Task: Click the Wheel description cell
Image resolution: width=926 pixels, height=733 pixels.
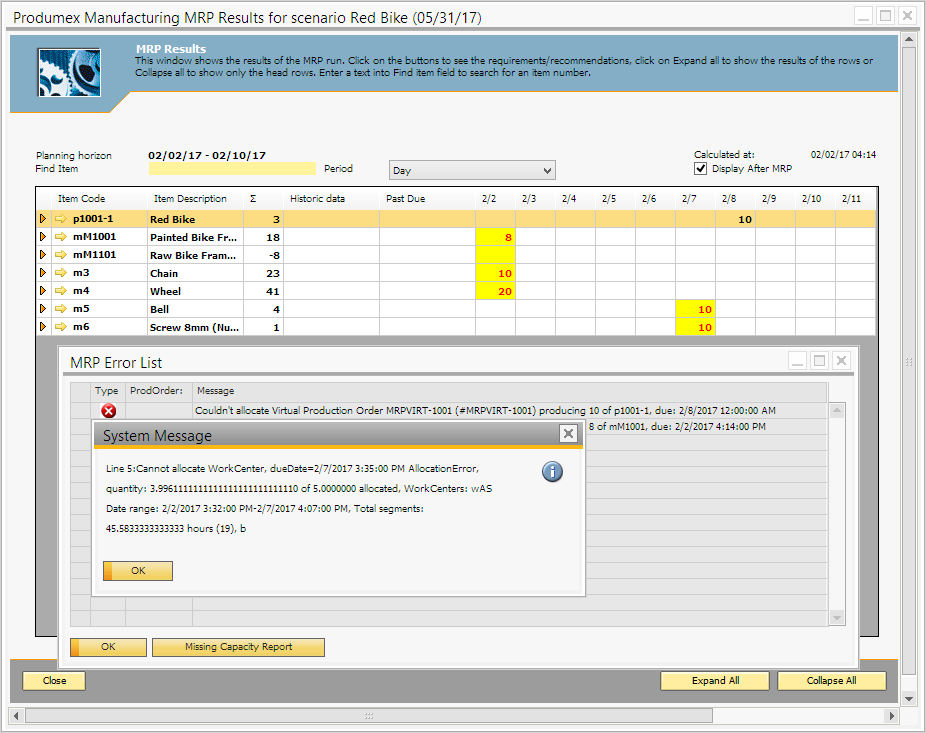Action: 195,291
